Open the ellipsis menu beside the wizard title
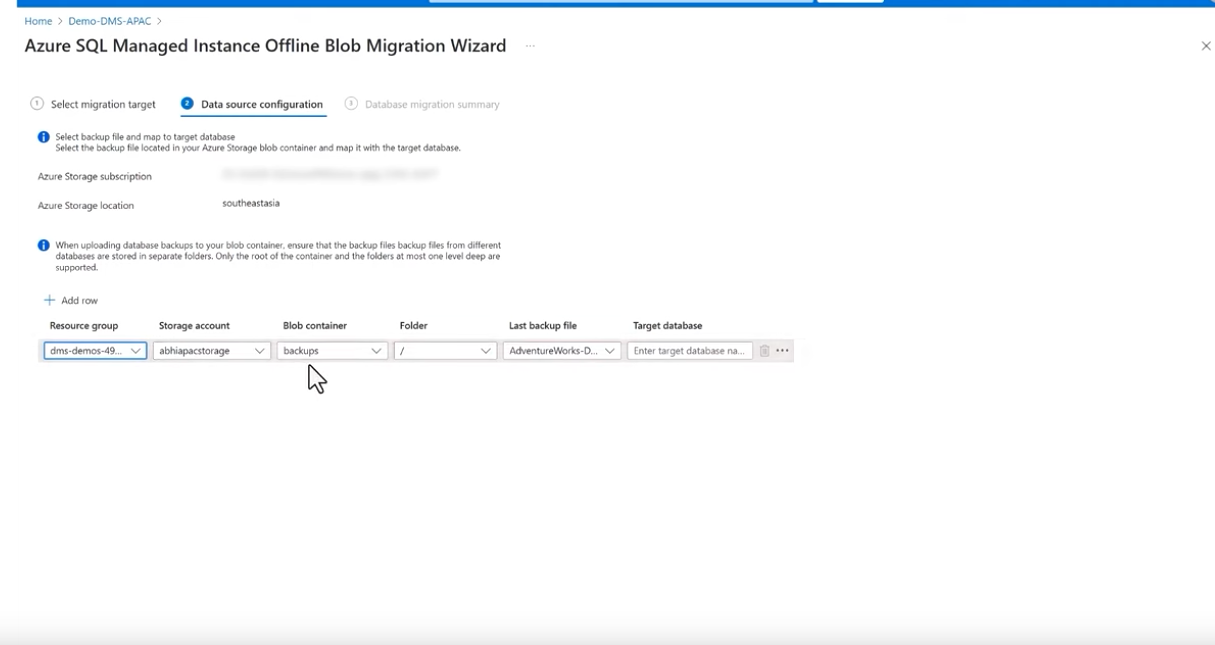This screenshot has height=645, width=1215. point(530,46)
